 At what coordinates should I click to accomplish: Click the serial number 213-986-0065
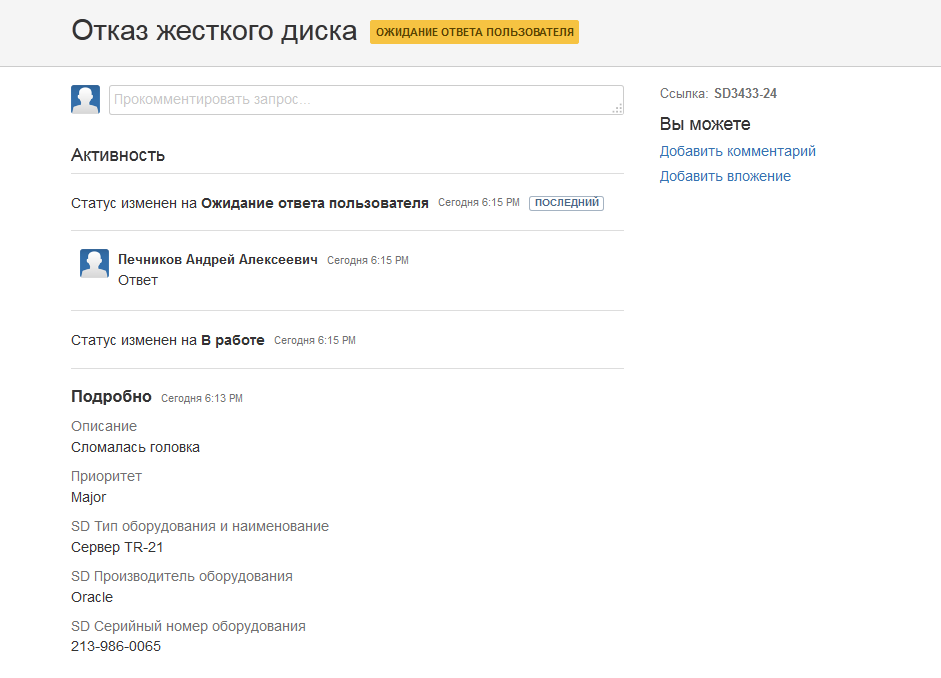click(116, 647)
